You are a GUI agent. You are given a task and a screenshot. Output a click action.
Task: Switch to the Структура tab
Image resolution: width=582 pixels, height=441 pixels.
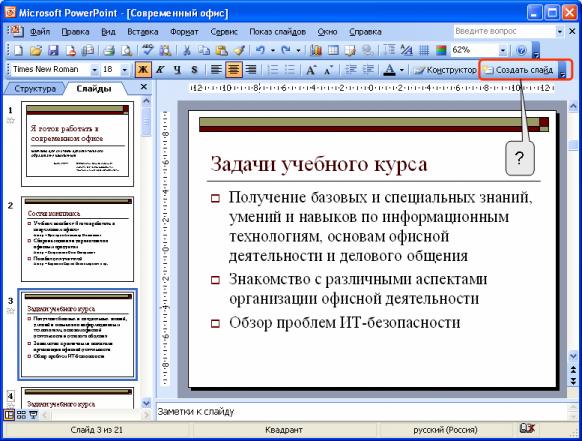point(35,89)
